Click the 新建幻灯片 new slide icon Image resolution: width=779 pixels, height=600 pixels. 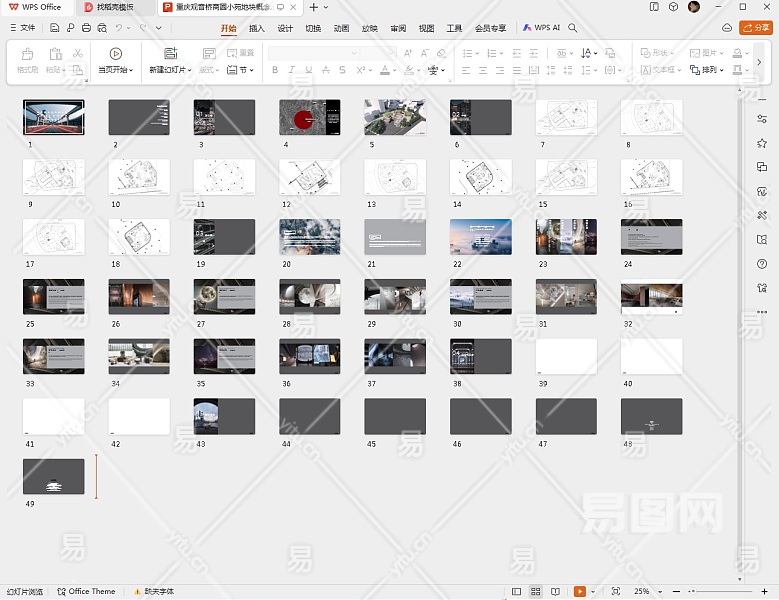click(170, 54)
